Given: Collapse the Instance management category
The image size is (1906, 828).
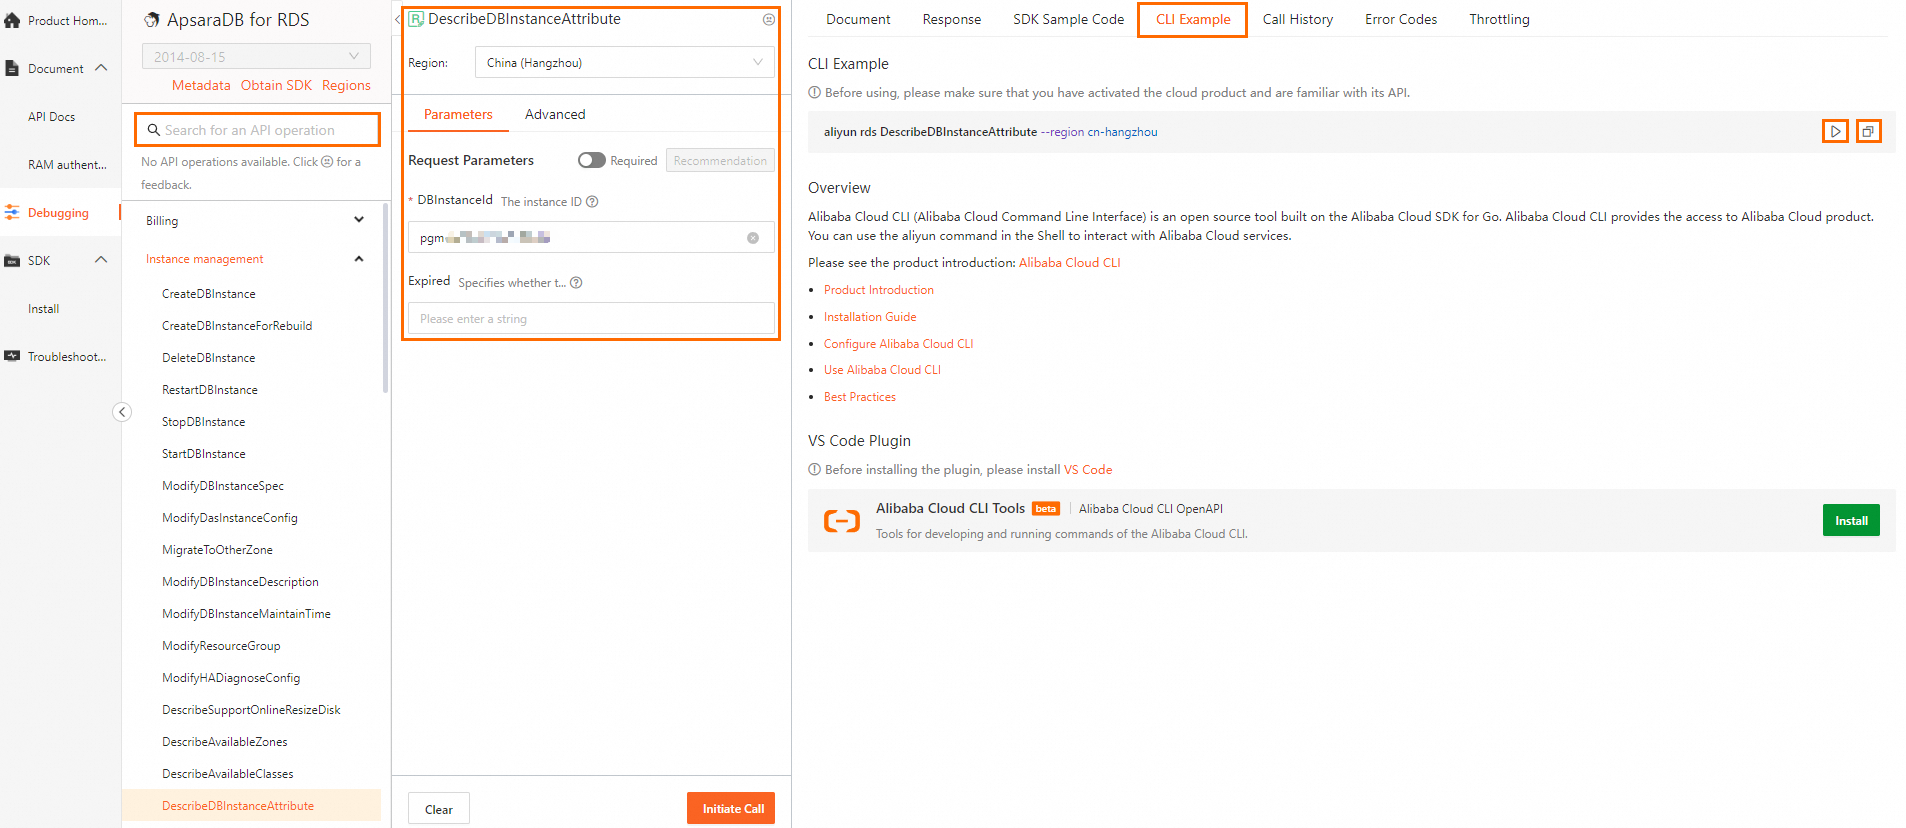Looking at the screenshot, I should (x=359, y=259).
